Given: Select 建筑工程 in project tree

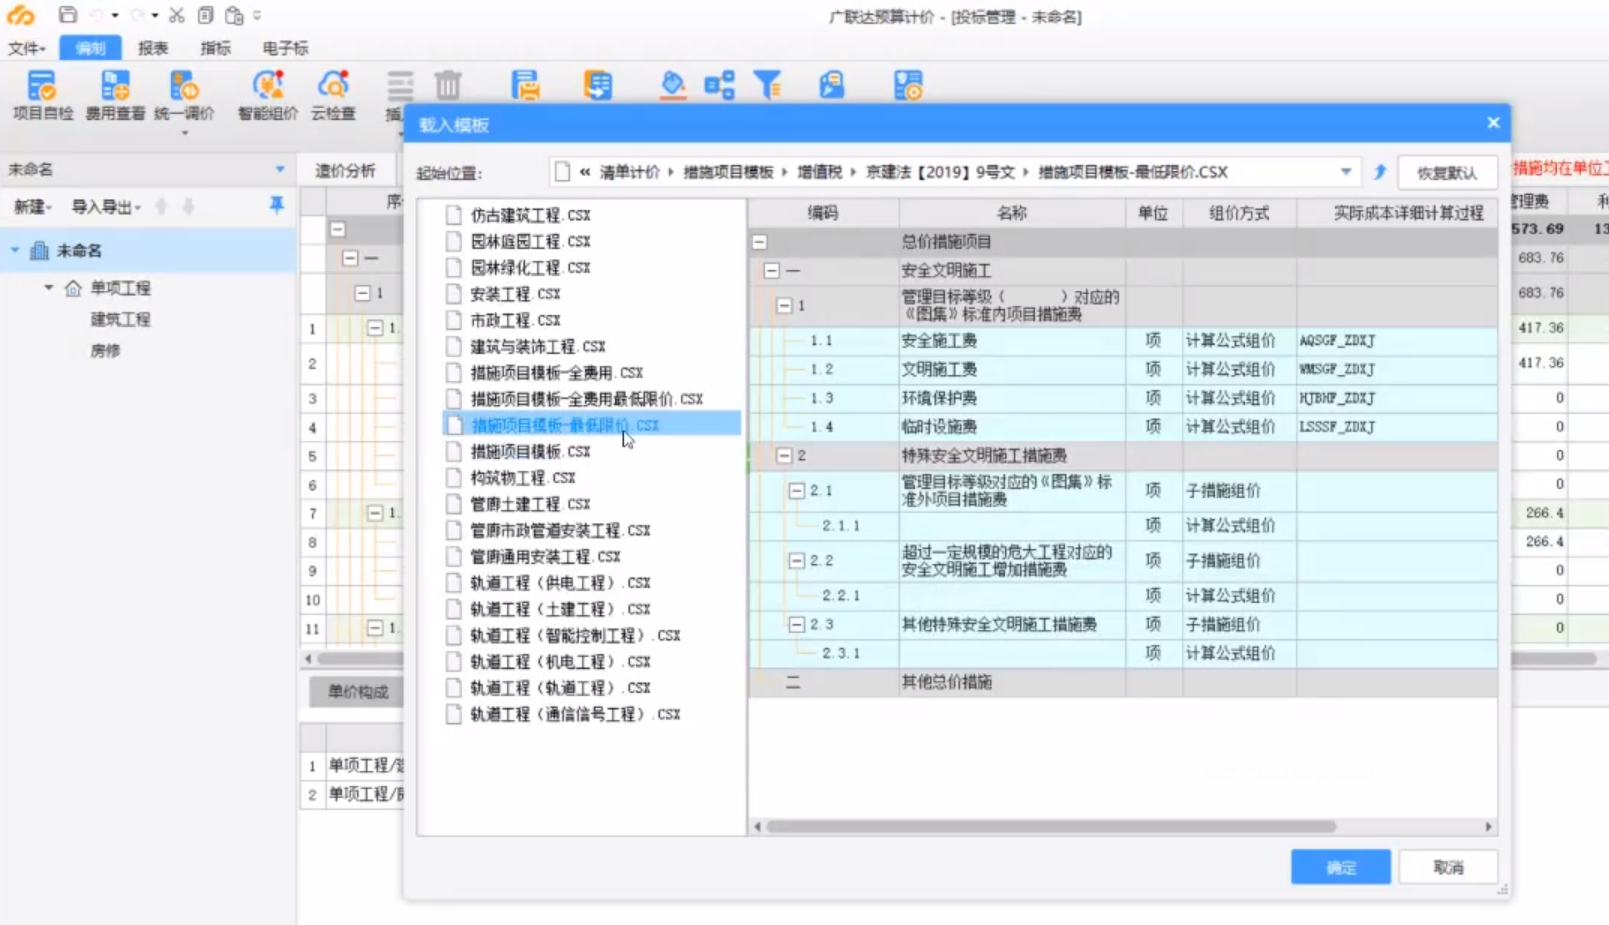Looking at the screenshot, I should [121, 319].
